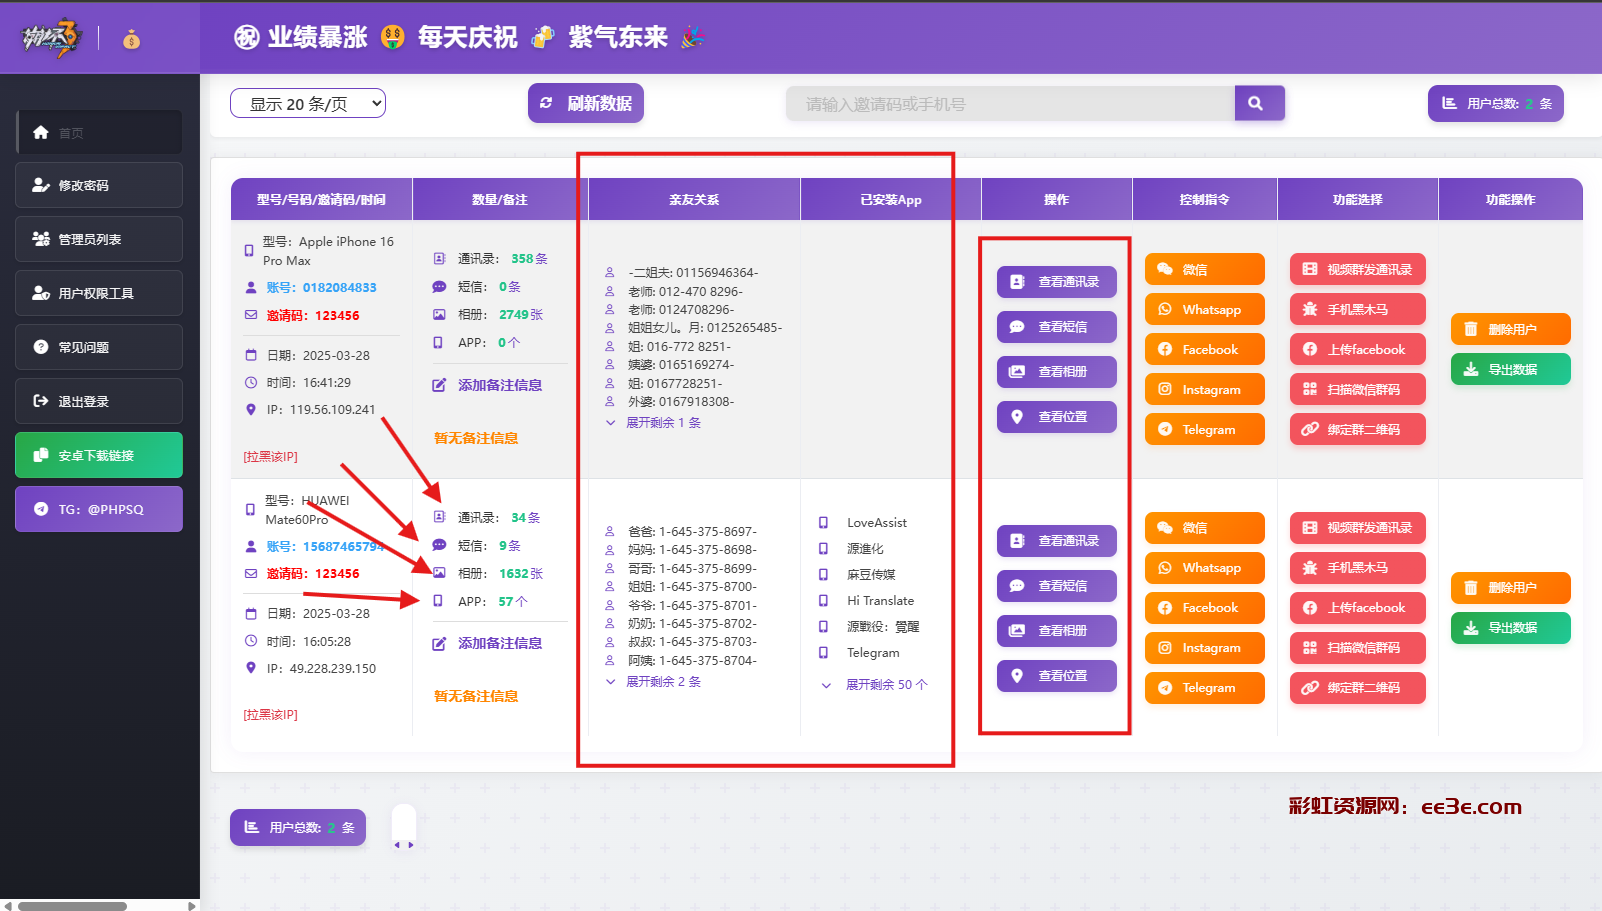Click the home icon labeled 首页
Image resolution: width=1602 pixels, height=911 pixels.
click(x=41, y=133)
